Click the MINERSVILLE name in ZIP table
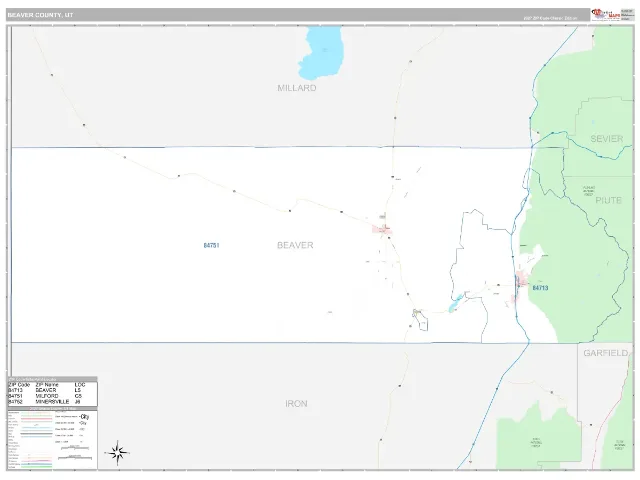Viewport: 640px width, 480px height. point(52,402)
